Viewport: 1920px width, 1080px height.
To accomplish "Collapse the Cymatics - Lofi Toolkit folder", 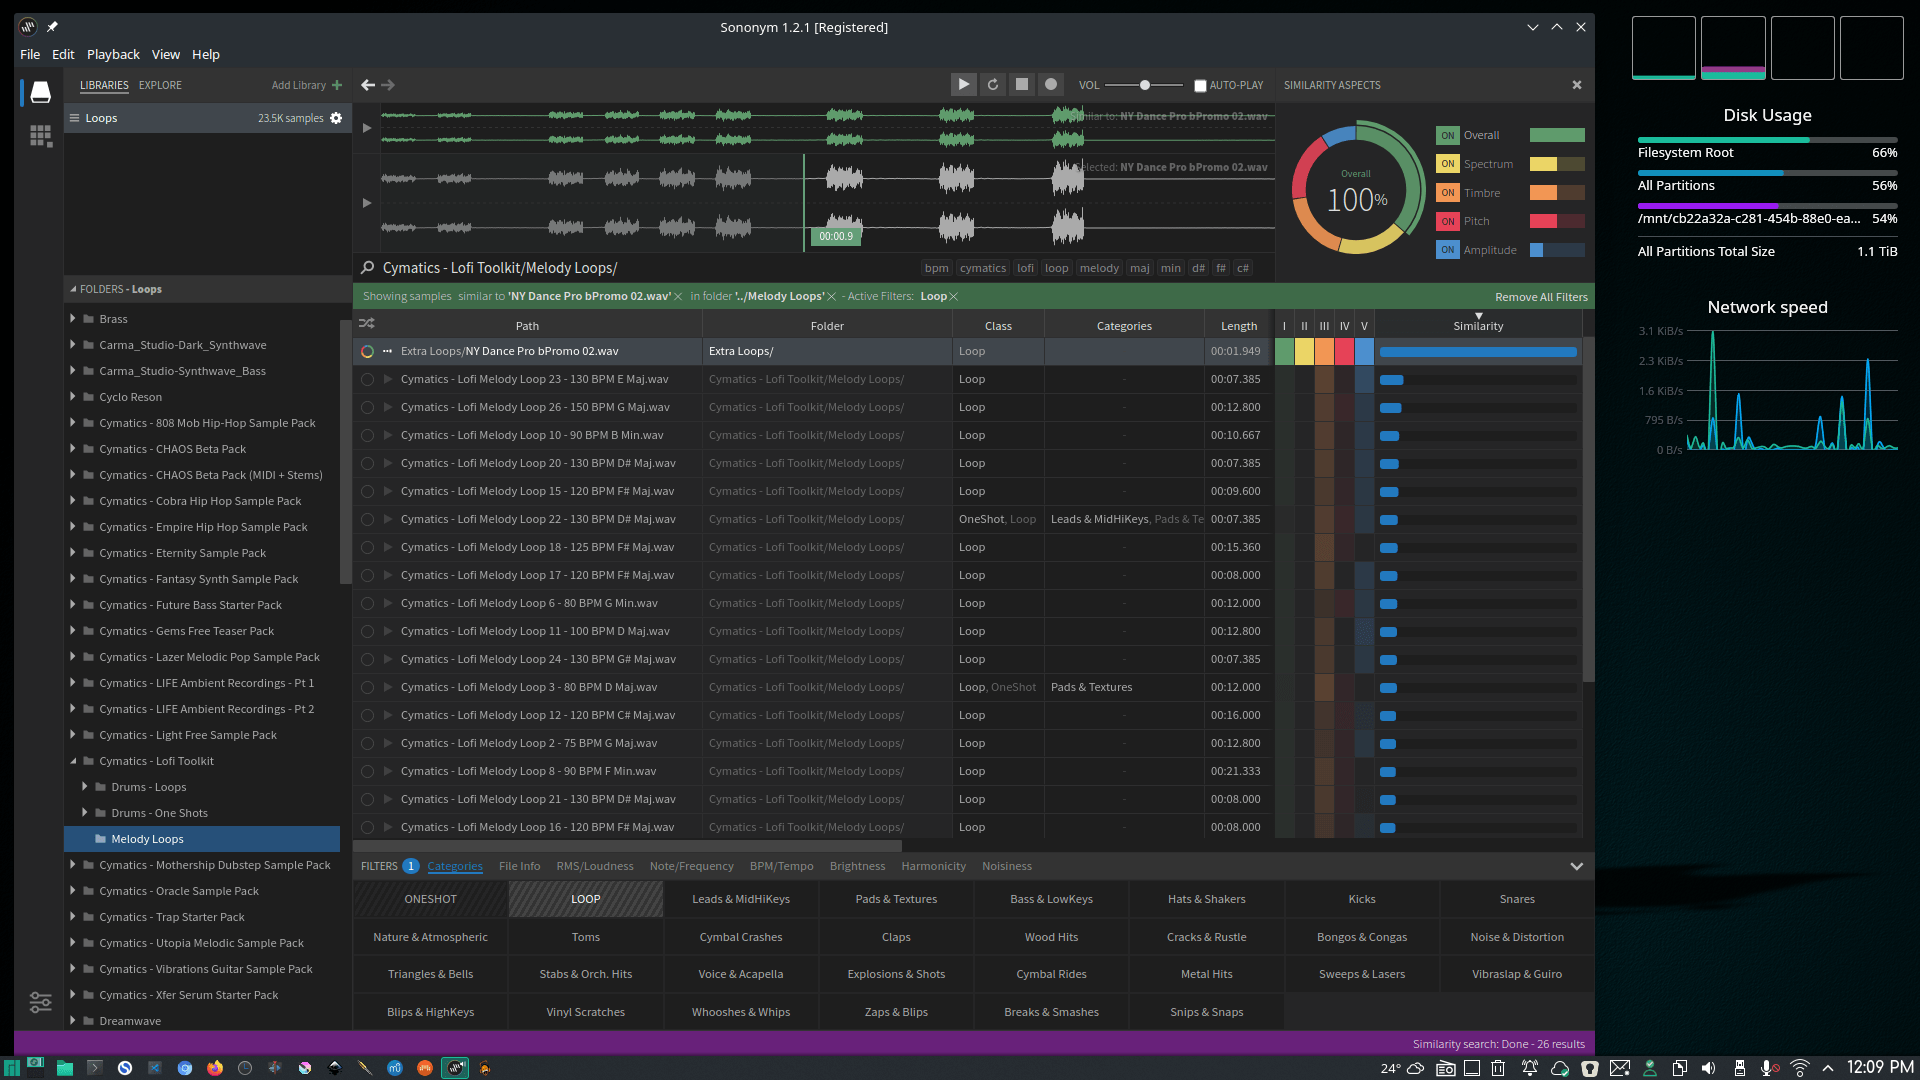I will [x=73, y=761].
